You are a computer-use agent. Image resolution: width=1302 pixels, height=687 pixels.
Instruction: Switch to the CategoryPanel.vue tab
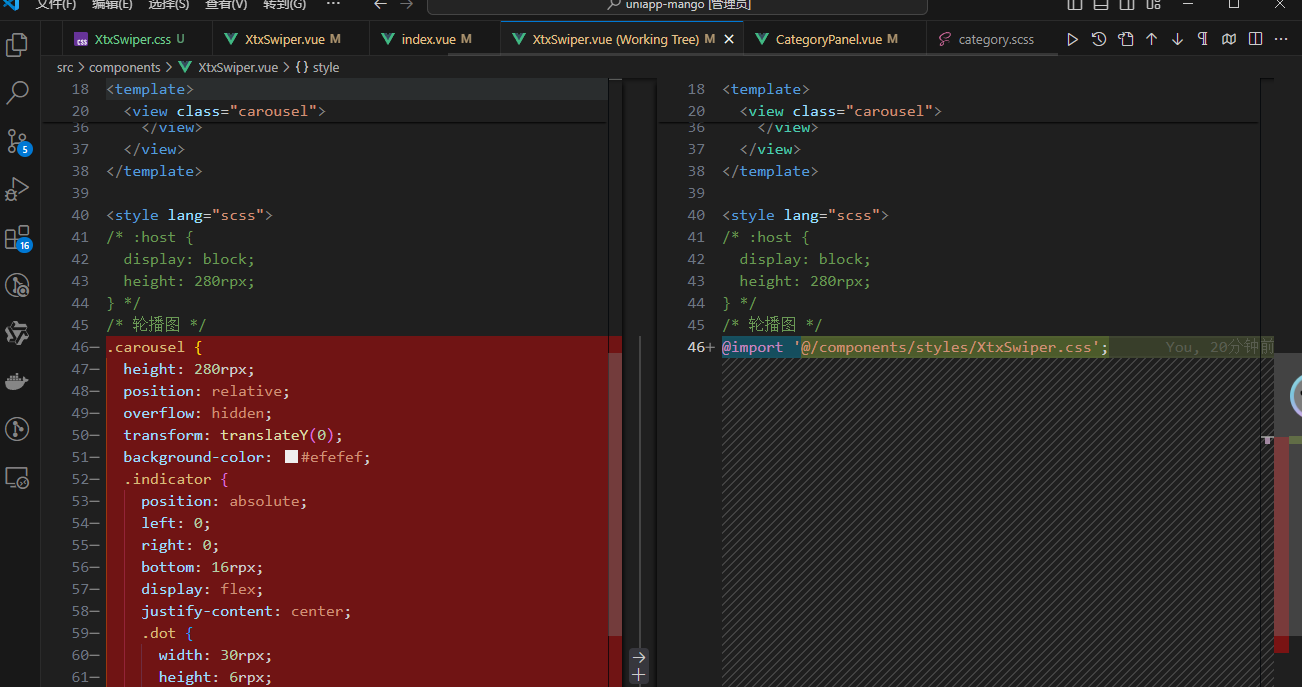[x=835, y=40]
